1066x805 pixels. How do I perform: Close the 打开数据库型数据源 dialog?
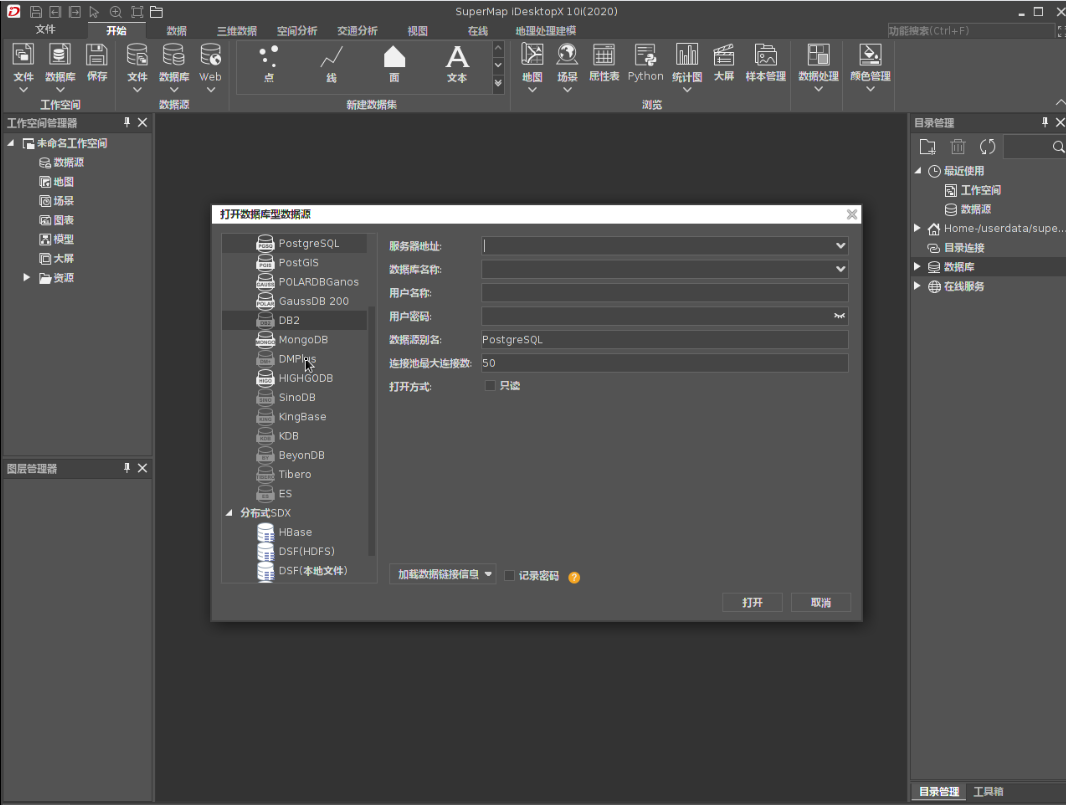point(852,214)
